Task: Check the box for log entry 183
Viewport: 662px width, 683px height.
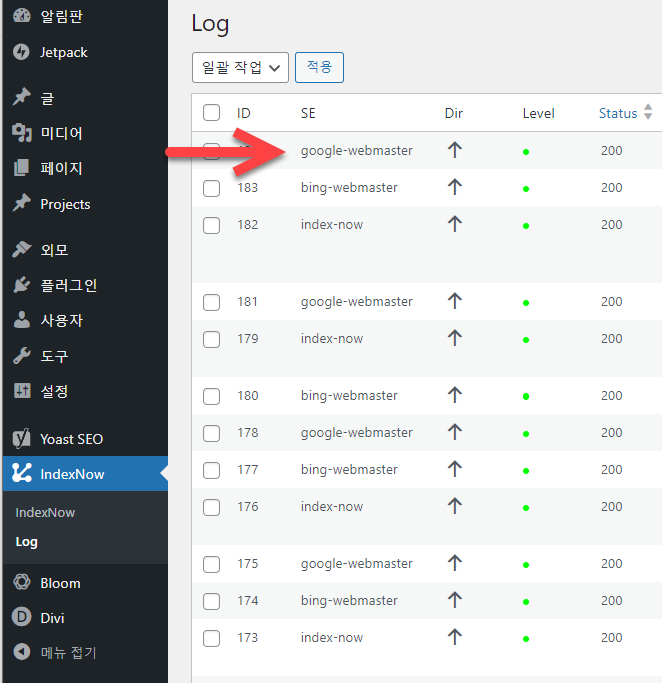Action: [211, 189]
